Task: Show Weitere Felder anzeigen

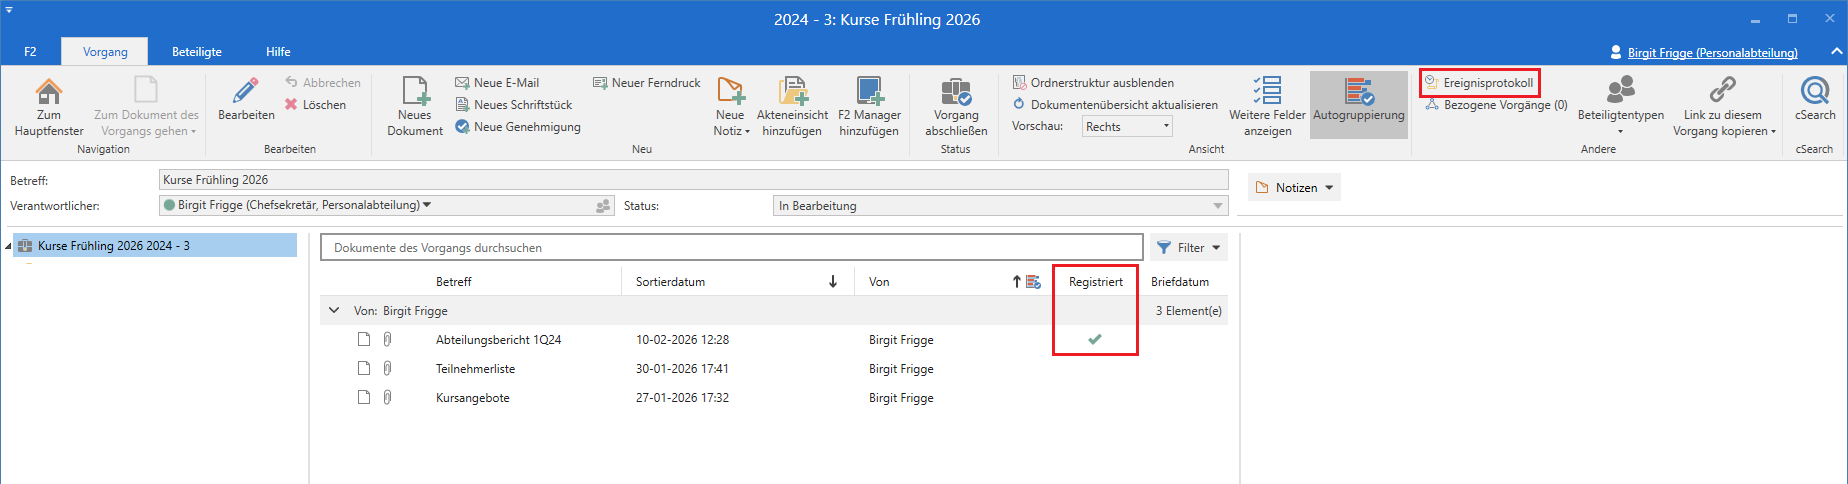Action: pos(1267,93)
